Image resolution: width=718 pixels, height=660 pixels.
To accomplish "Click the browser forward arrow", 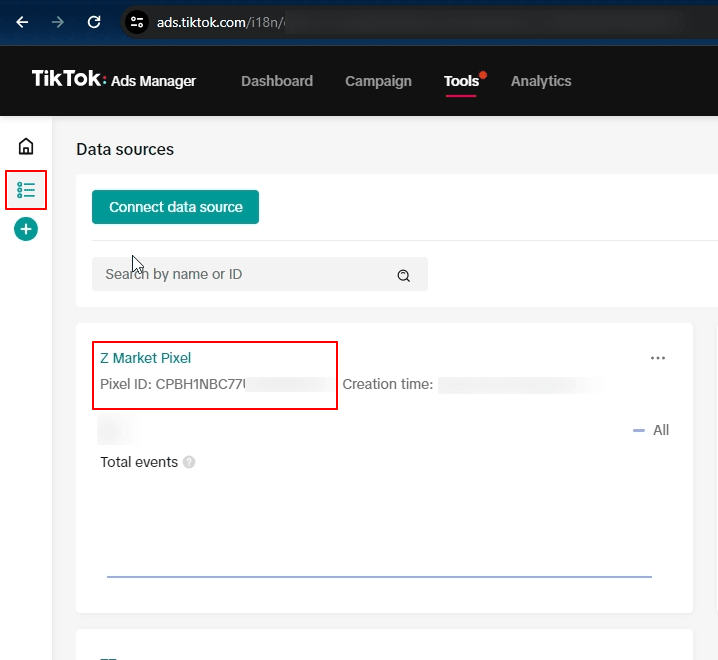I will (x=58, y=22).
